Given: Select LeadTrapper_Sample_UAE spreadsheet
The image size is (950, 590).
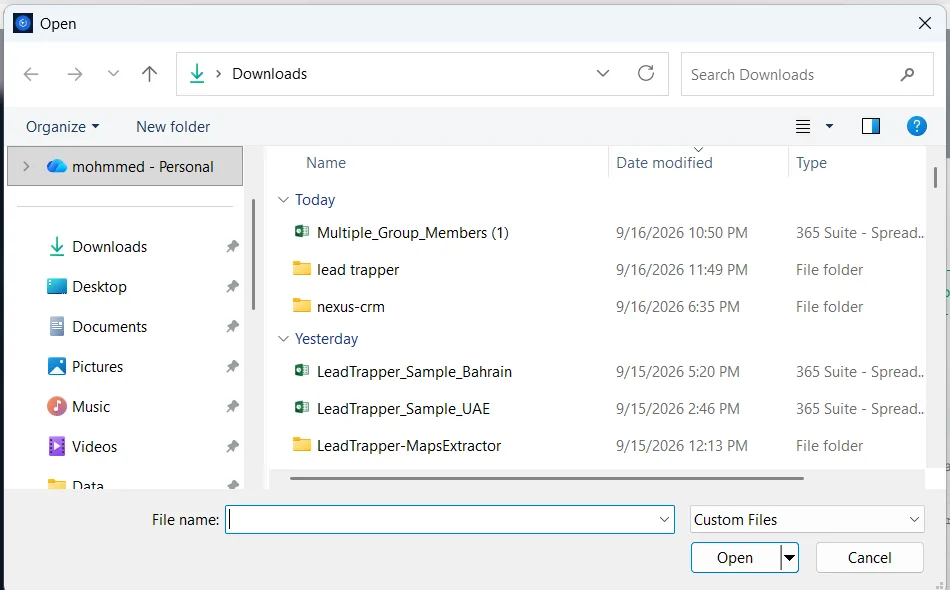Looking at the screenshot, I should coord(403,408).
